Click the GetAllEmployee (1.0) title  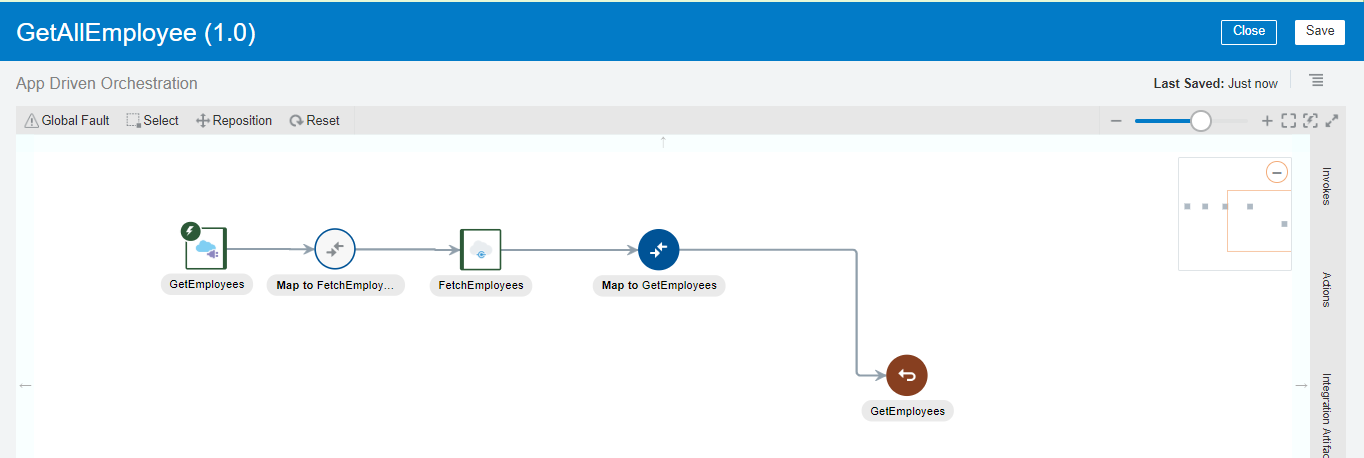pos(136,32)
